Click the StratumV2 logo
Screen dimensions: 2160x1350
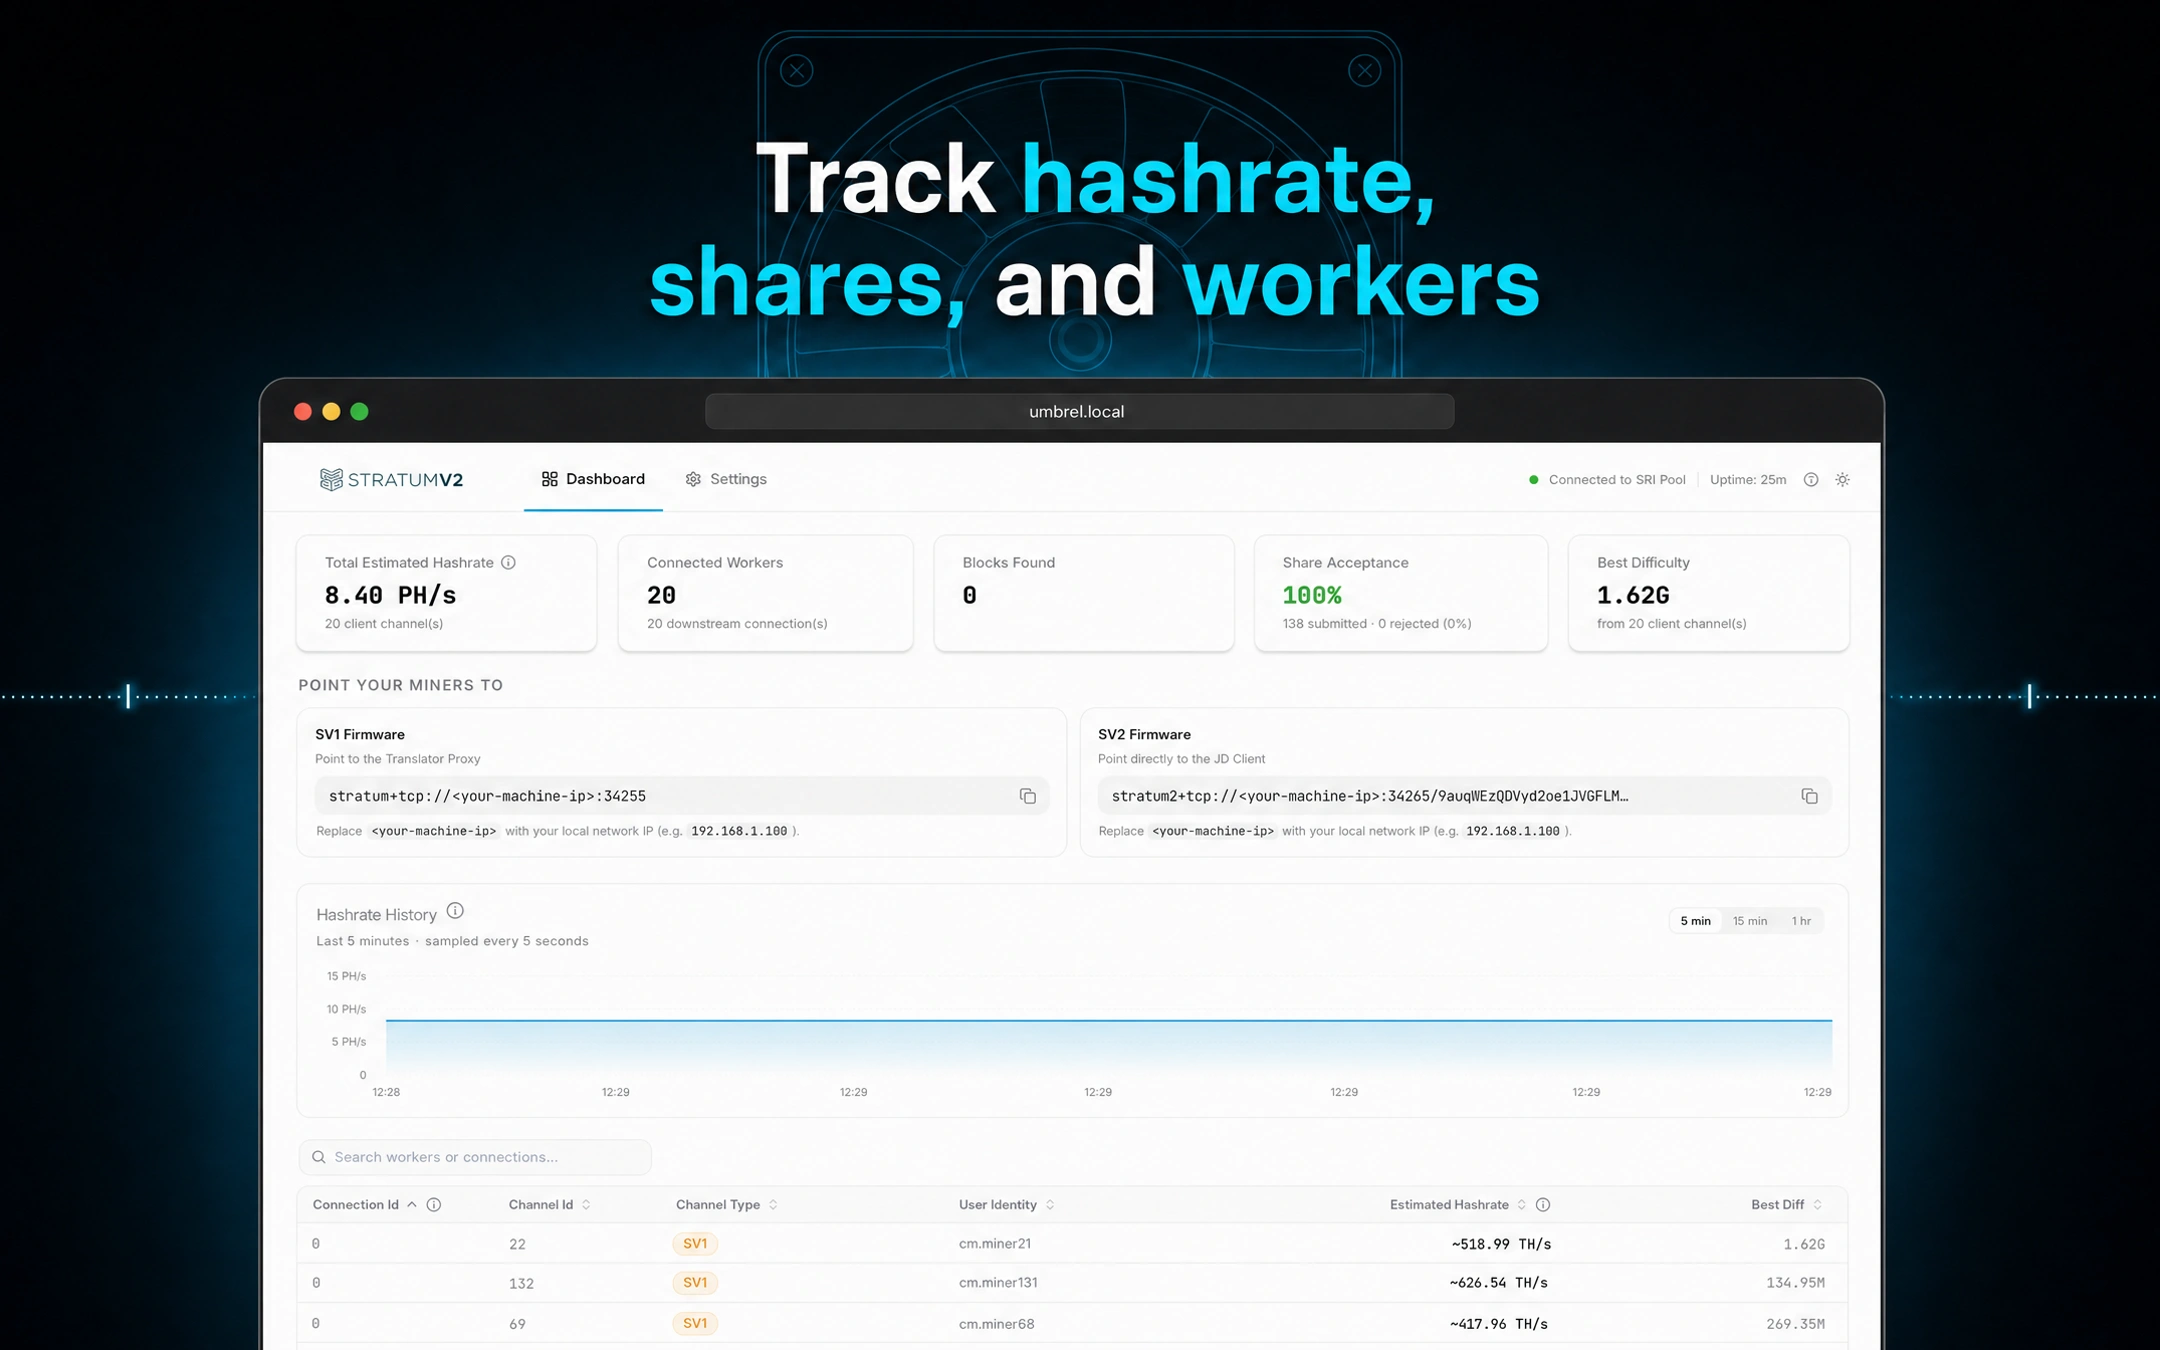391,480
